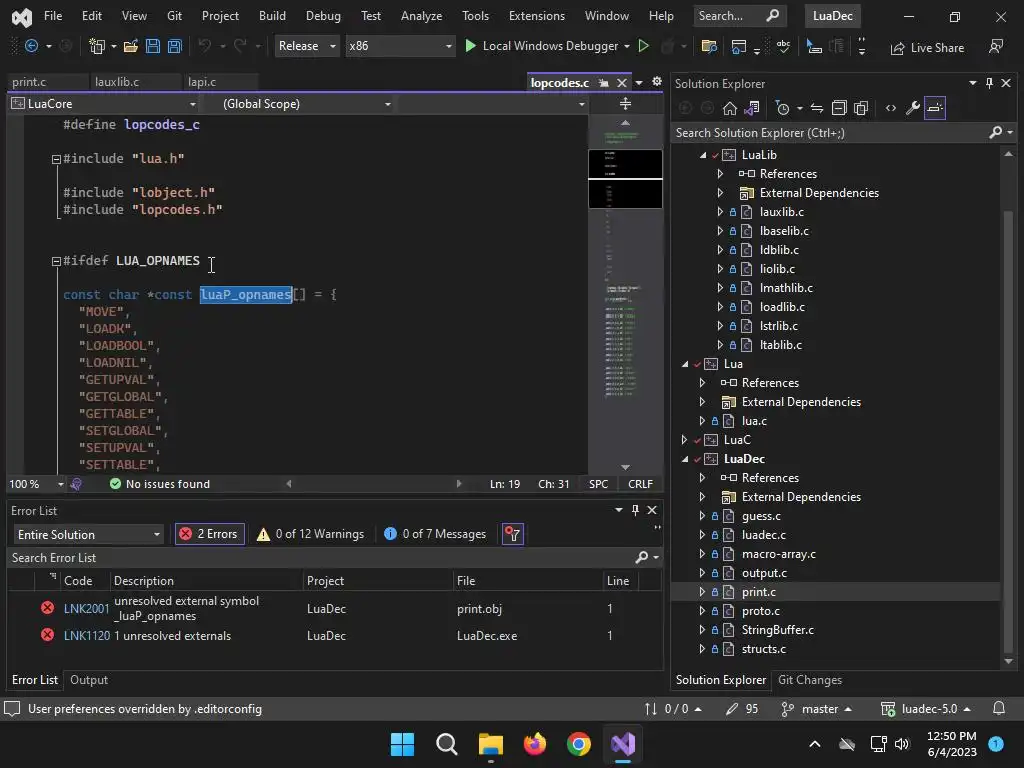Toggle the Preview Selected Items icon

[x=935, y=108]
